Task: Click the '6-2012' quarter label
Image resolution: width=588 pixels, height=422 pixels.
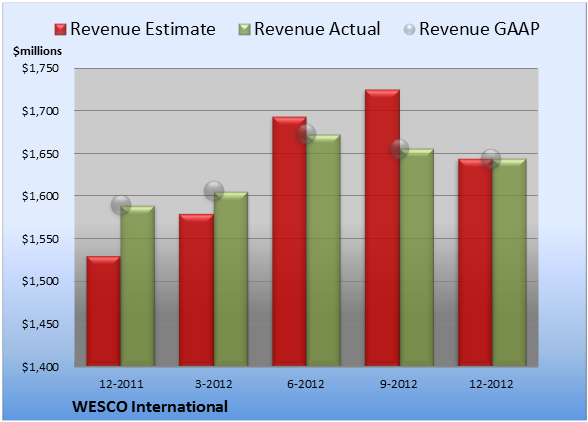Action: pyautogui.click(x=306, y=384)
